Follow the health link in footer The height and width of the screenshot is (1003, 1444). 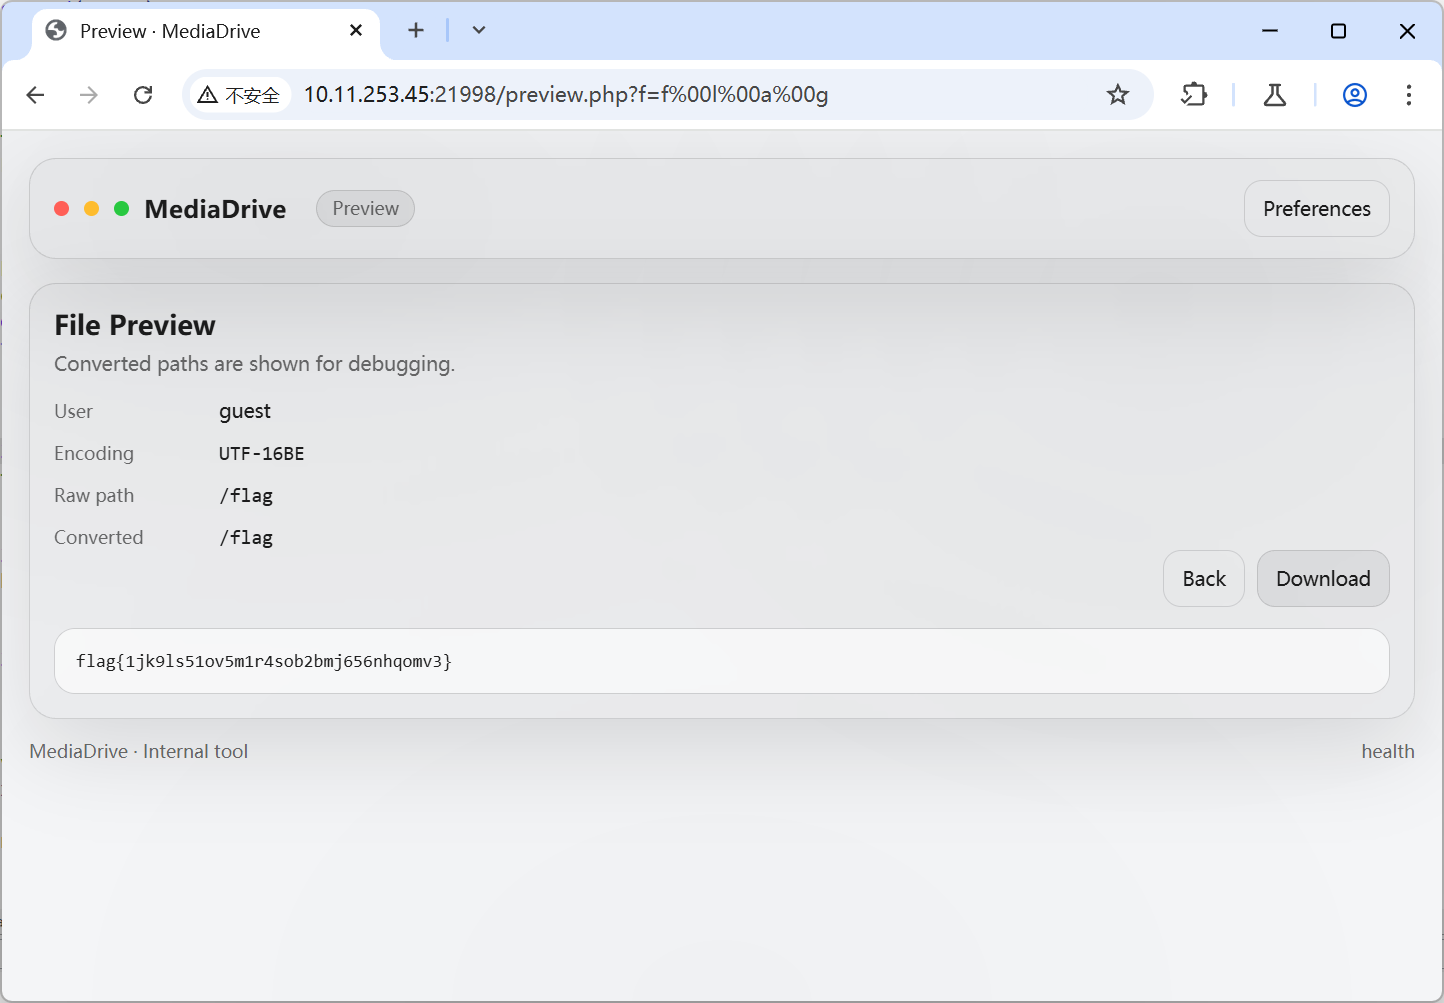tap(1387, 752)
